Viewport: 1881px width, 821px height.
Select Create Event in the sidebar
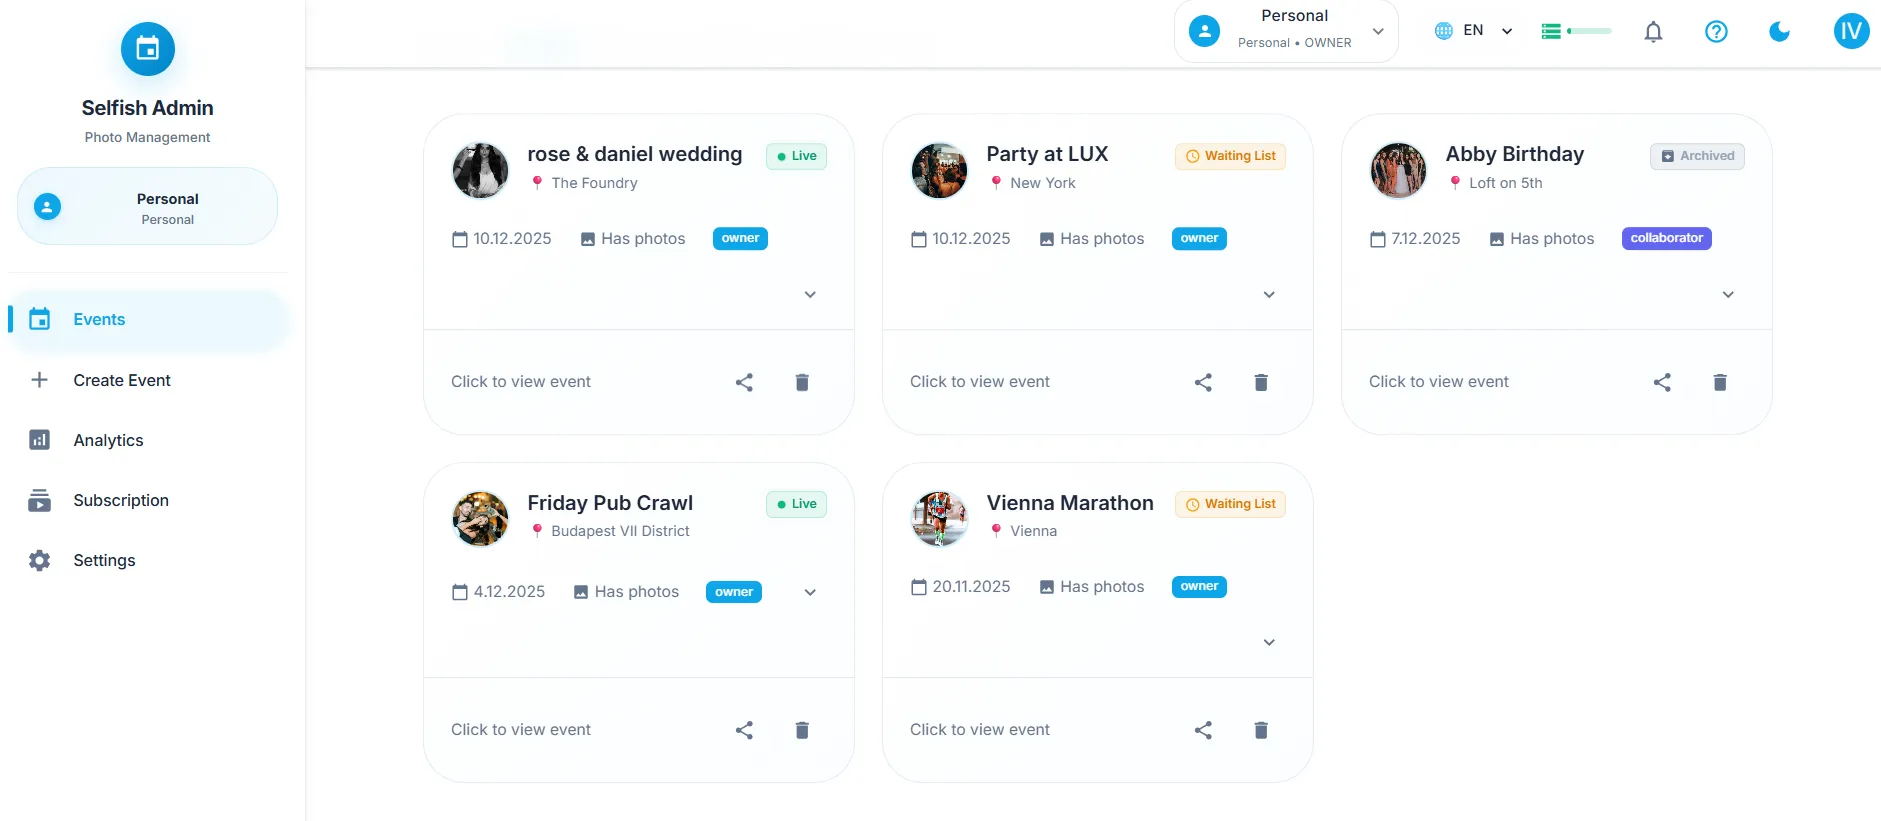pos(121,380)
